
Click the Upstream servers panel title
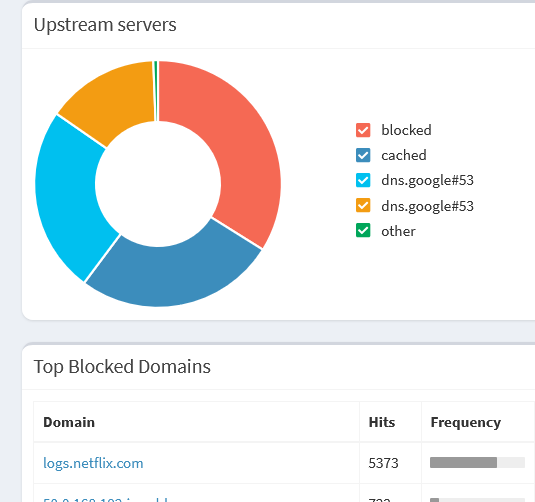[x=105, y=25]
